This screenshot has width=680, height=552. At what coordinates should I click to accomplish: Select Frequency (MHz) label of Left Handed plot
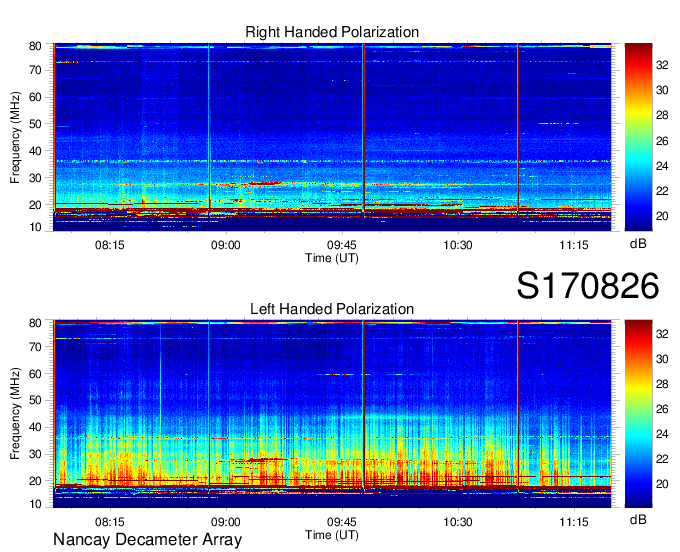point(15,414)
